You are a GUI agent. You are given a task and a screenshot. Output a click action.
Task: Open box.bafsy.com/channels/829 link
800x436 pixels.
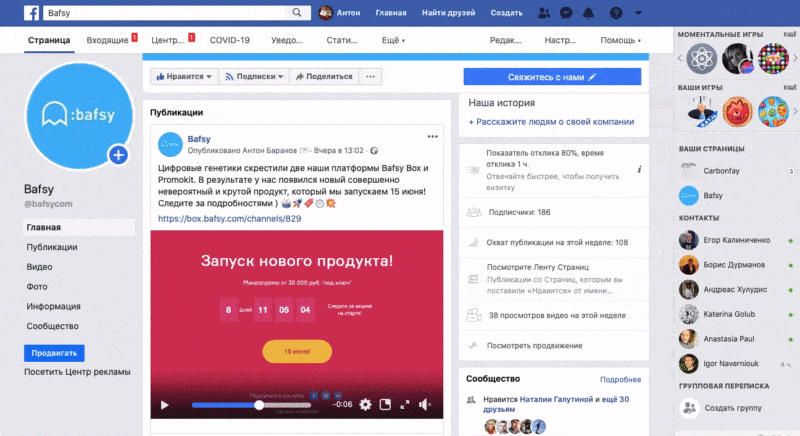point(230,218)
